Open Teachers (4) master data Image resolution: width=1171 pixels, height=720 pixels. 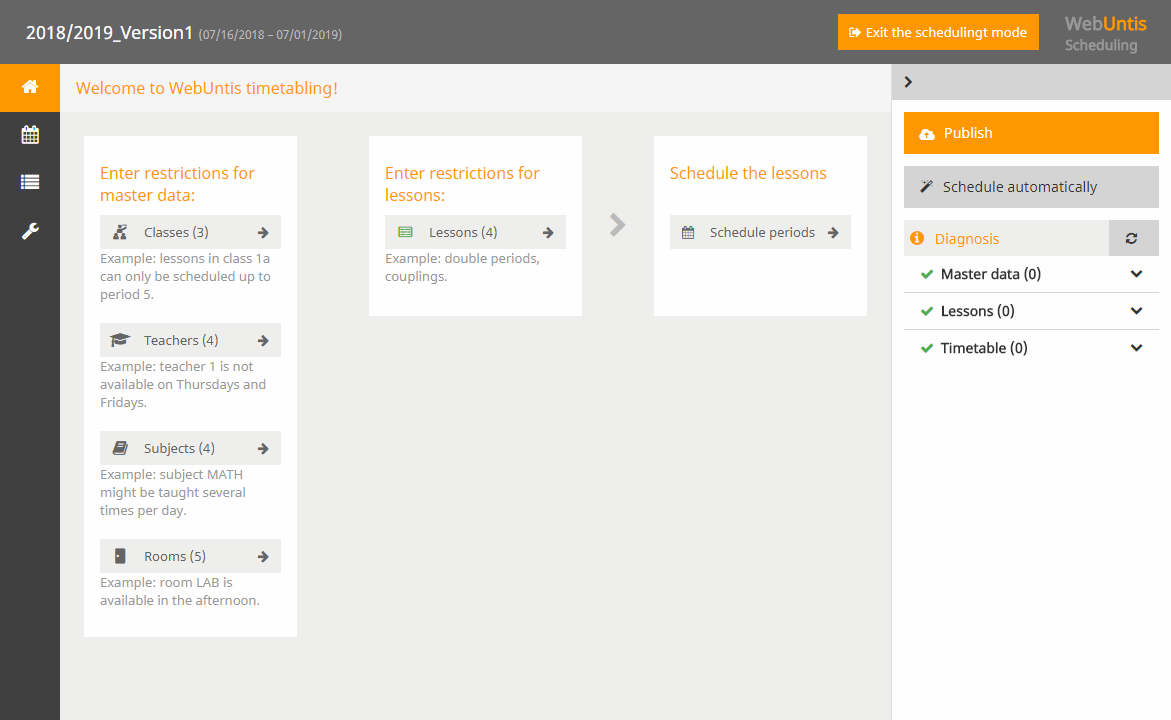coord(190,340)
